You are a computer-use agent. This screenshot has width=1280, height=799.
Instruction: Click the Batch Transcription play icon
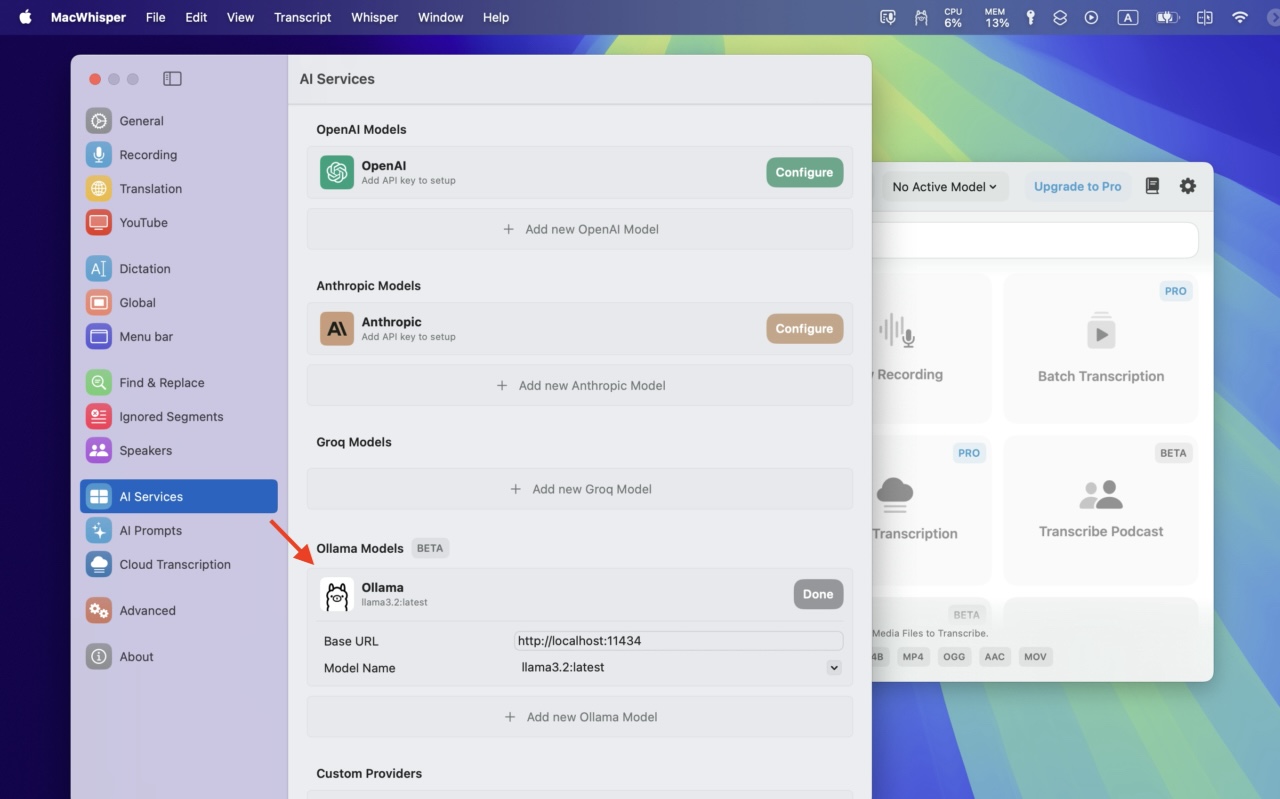coord(1101,333)
